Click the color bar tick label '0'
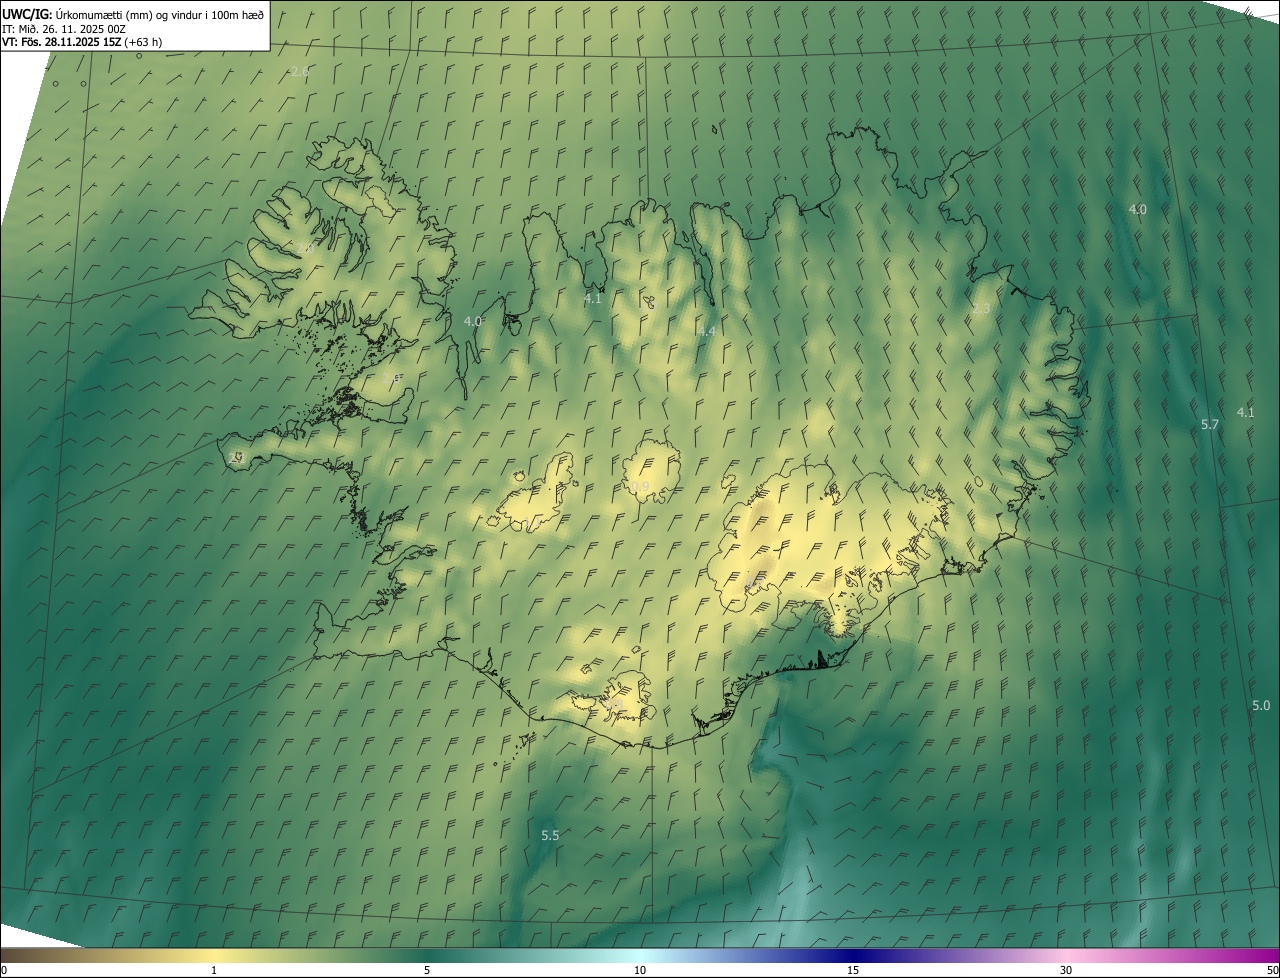This screenshot has height=978, width=1280. [4, 970]
